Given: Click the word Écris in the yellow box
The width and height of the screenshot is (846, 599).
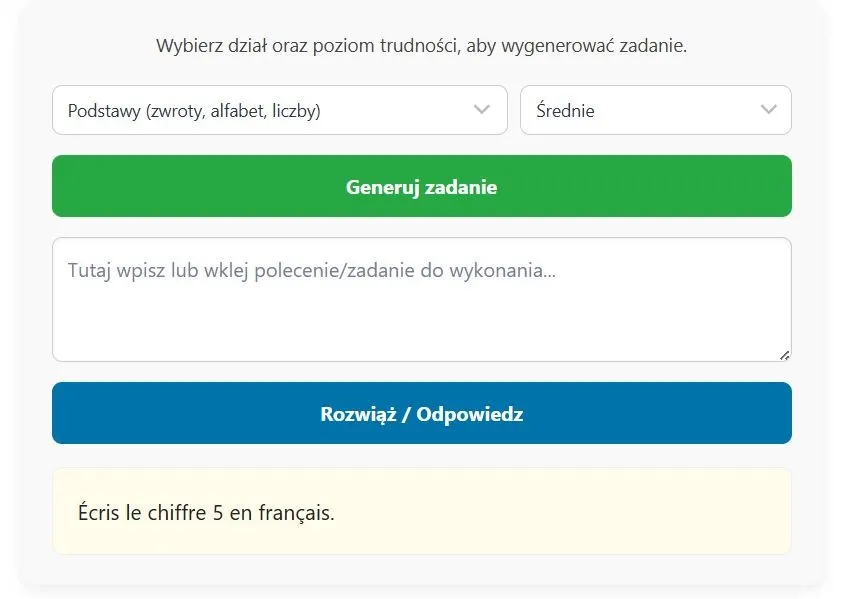Looking at the screenshot, I should pos(99,514).
